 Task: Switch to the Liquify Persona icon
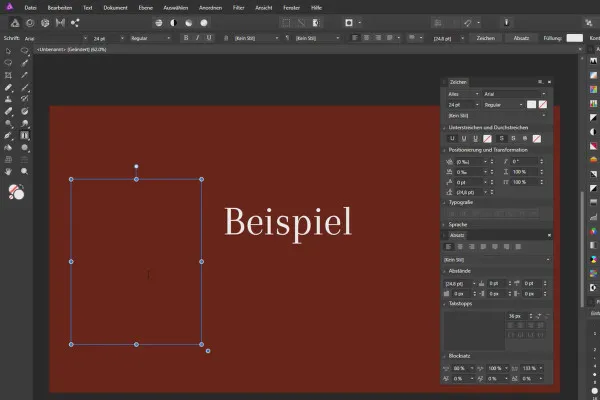tap(30, 23)
